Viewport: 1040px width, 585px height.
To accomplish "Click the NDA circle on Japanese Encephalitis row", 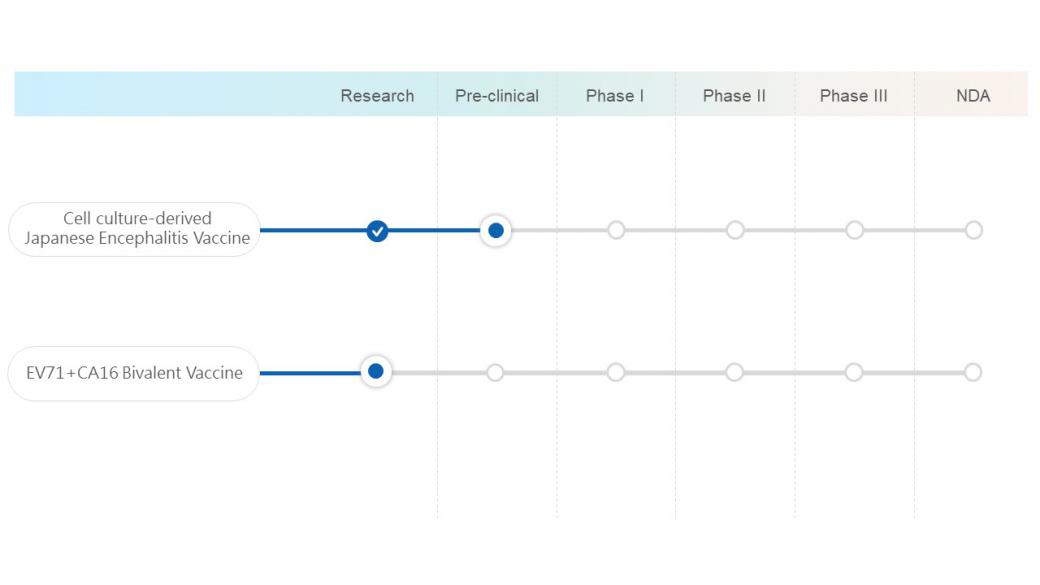I will [x=974, y=230].
